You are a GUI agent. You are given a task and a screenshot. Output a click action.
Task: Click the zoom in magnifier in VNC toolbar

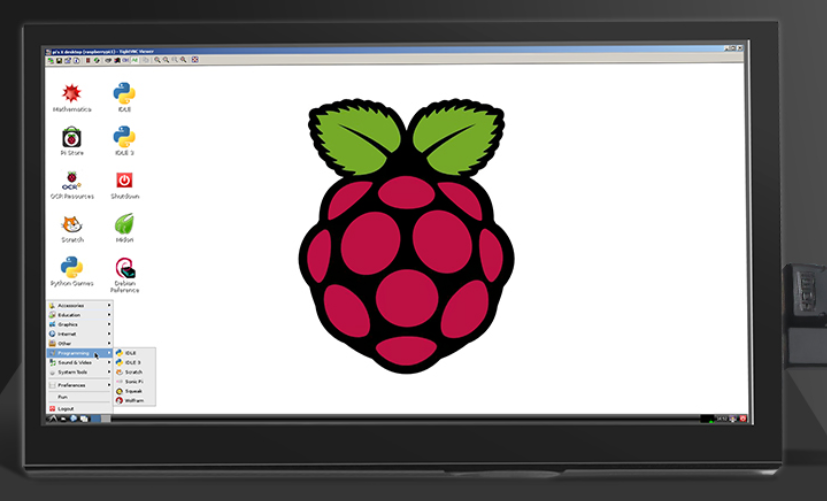click(156, 60)
